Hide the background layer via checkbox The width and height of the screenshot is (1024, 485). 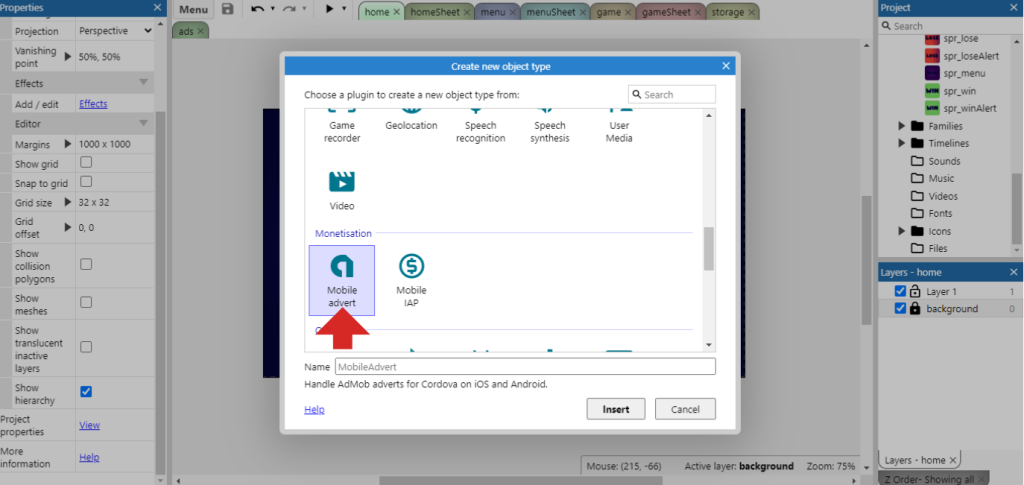(x=900, y=309)
